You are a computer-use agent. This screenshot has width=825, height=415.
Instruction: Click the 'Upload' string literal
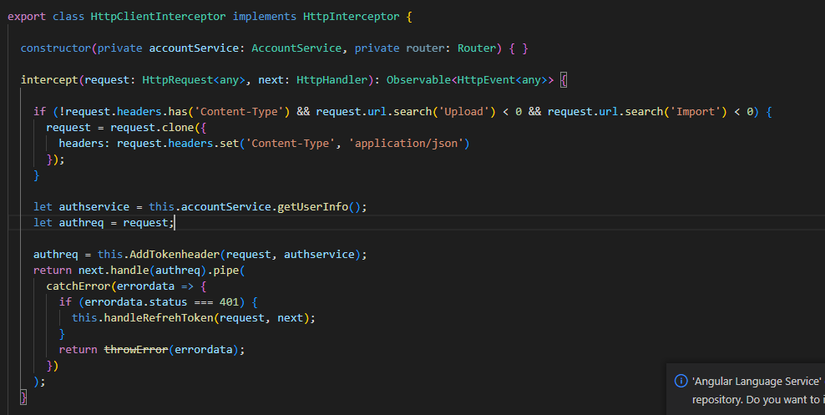(464, 112)
